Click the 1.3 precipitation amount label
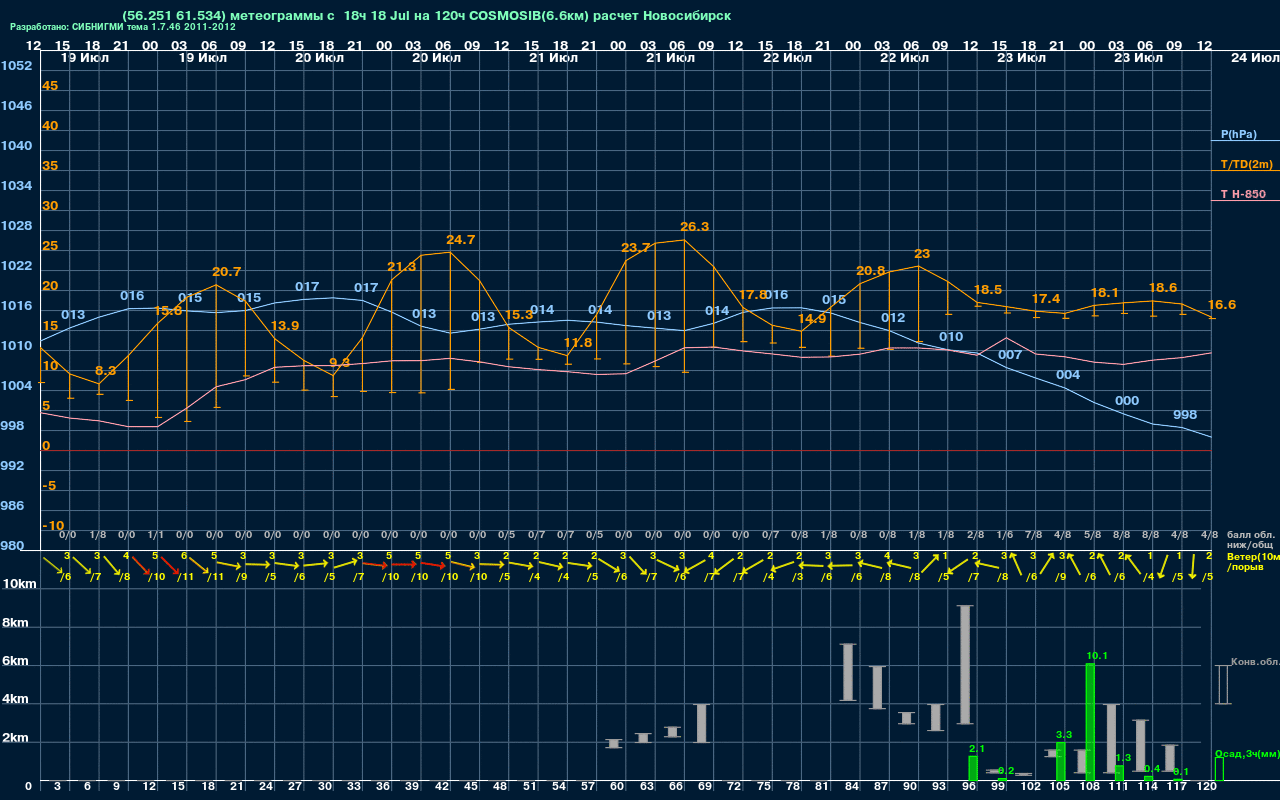This screenshot has height=800, width=1280. [x=1123, y=758]
